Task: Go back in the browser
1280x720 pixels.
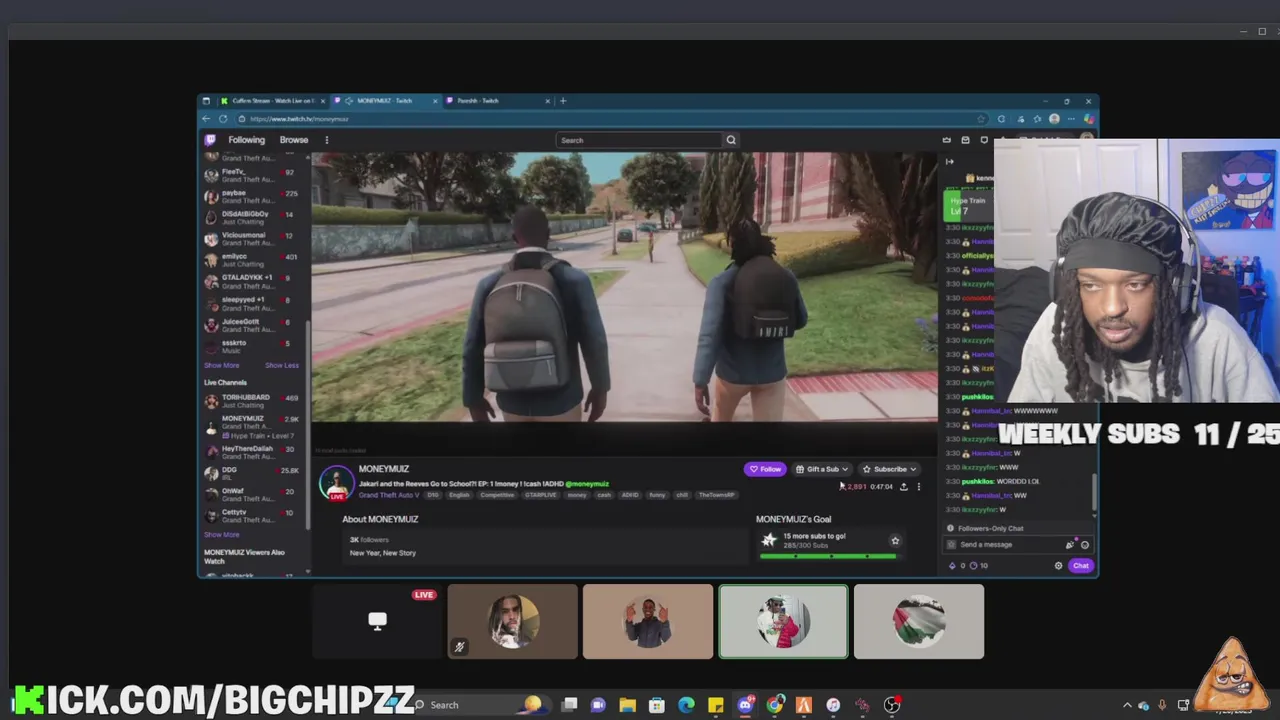Action: (207, 119)
